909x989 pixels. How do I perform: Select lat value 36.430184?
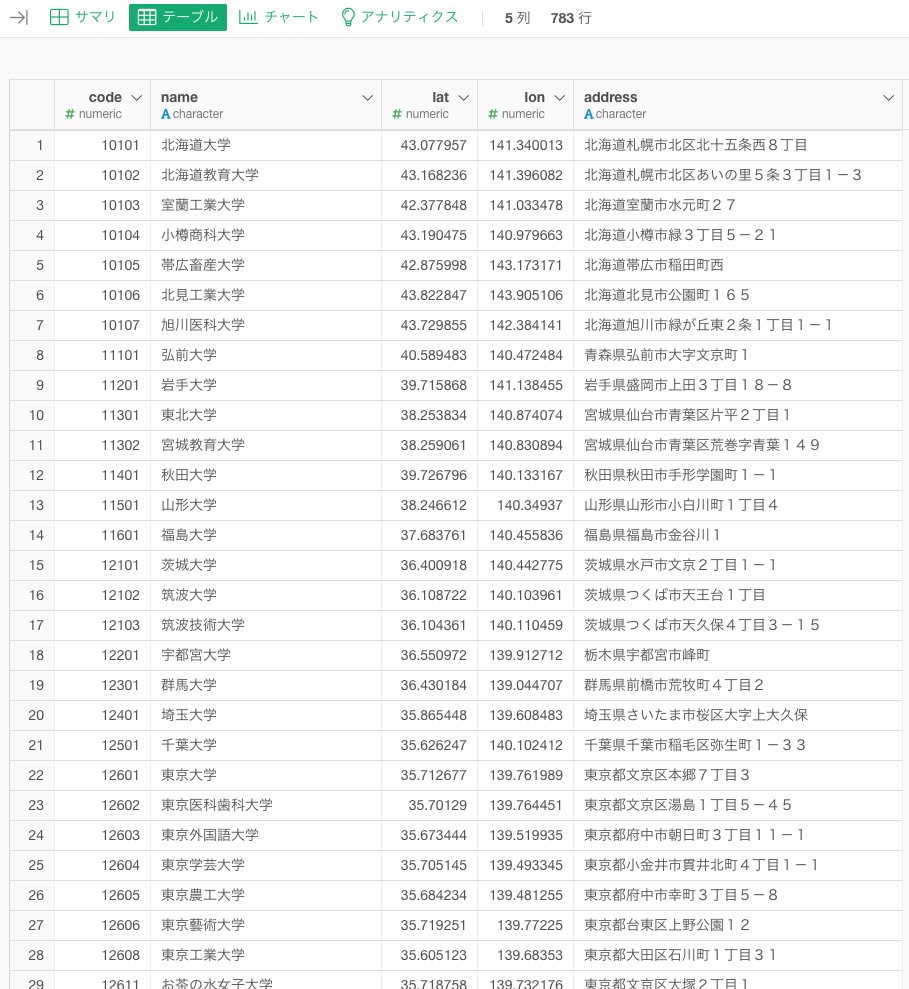(430, 685)
